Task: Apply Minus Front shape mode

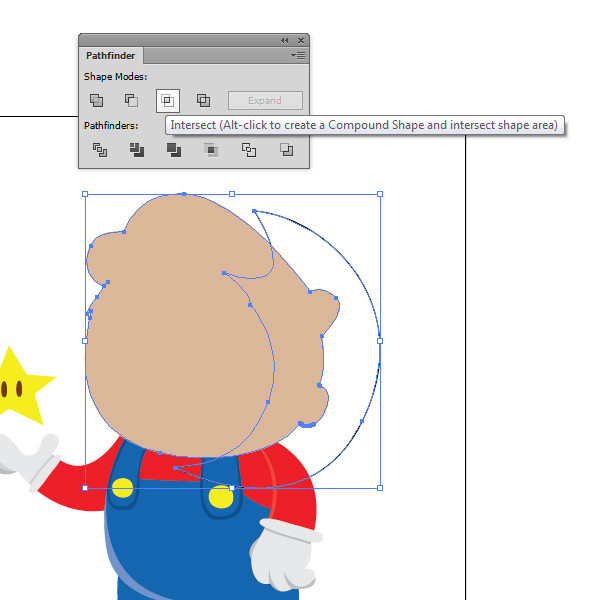Action: tap(131, 100)
